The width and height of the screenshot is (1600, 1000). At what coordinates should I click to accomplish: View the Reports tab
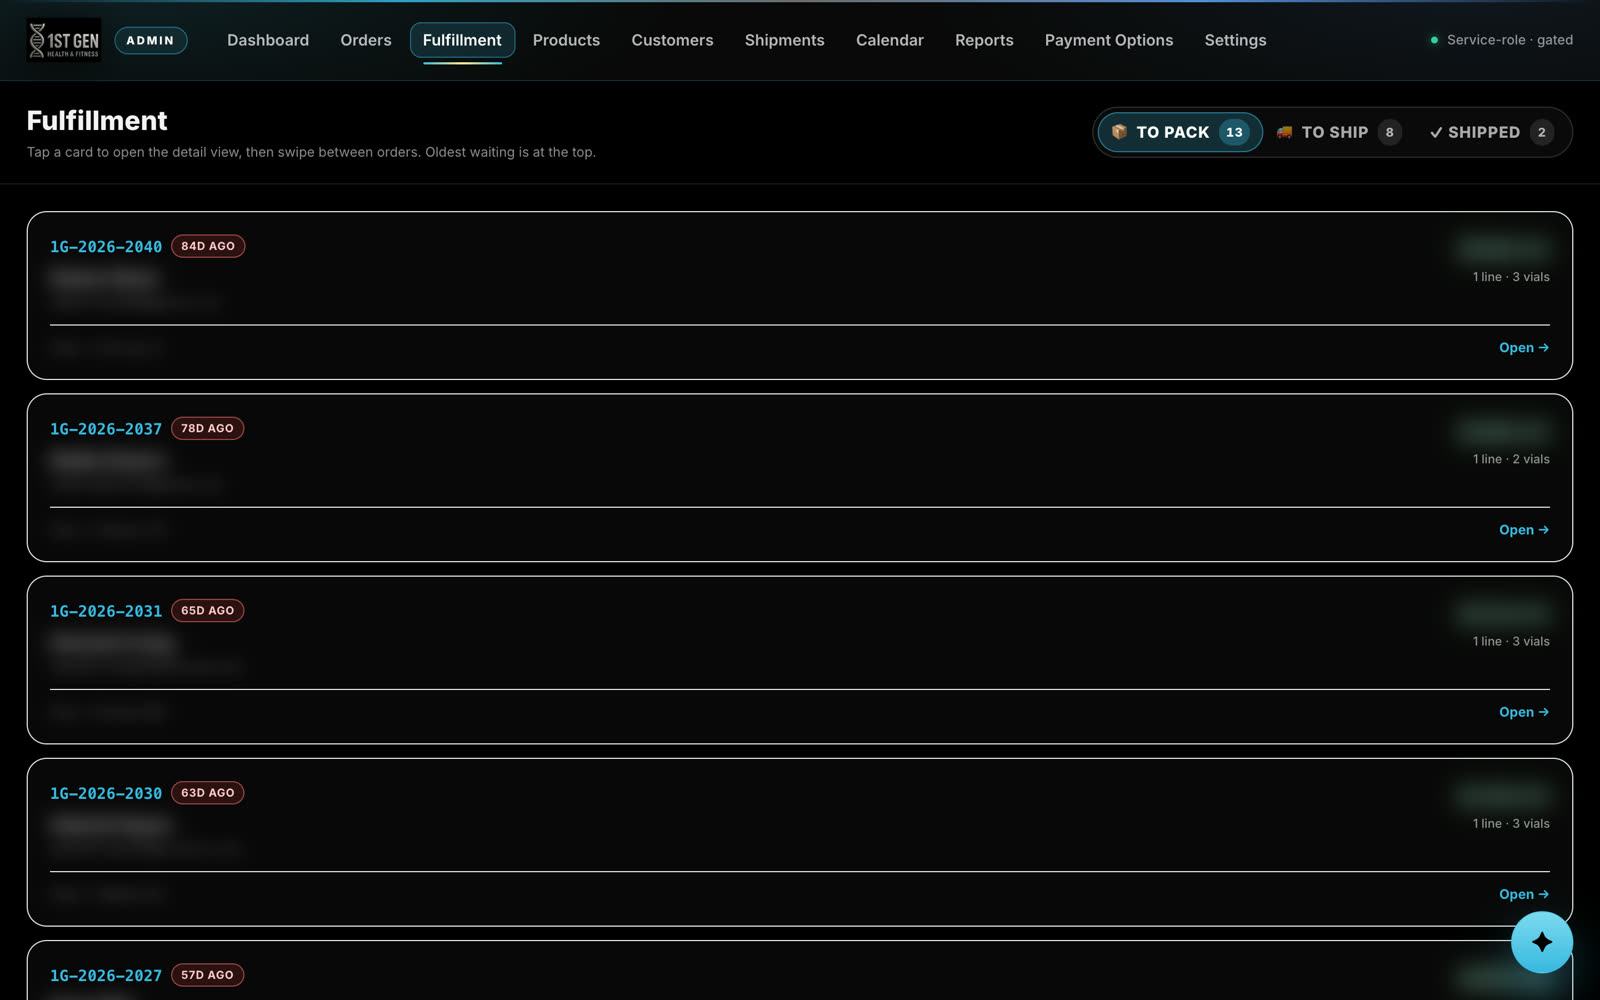tap(984, 40)
